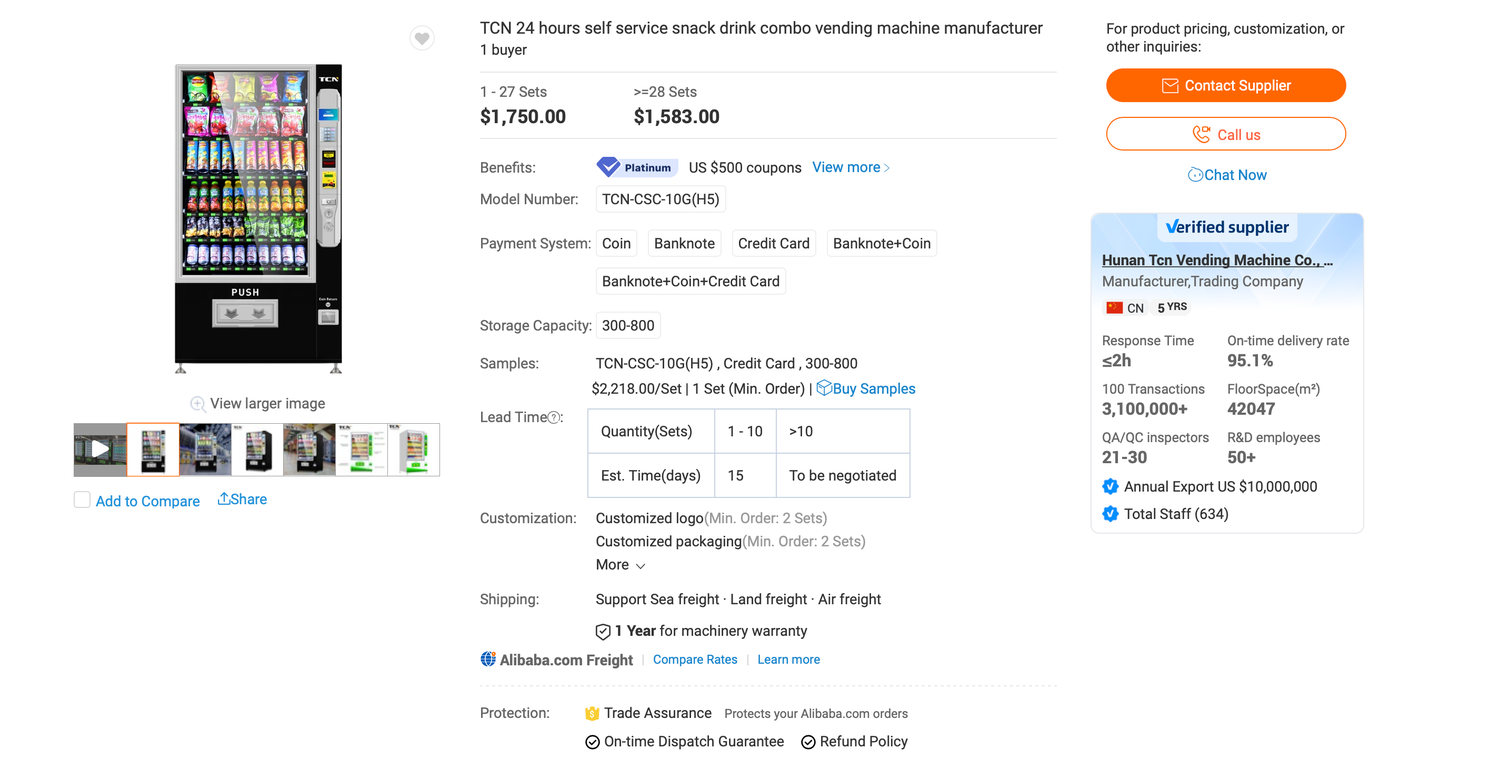Choose the 300-800 storage capacity option

click(628, 325)
